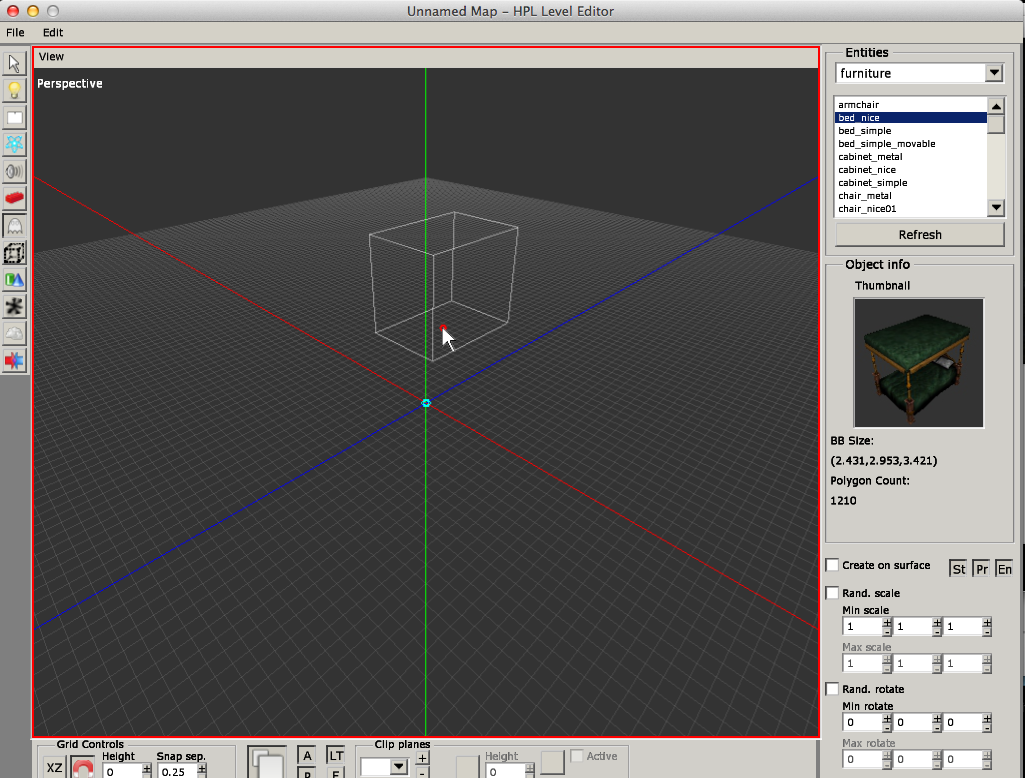Select cabinet_metal in entity list
This screenshot has width=1025, height=778.
870,157
